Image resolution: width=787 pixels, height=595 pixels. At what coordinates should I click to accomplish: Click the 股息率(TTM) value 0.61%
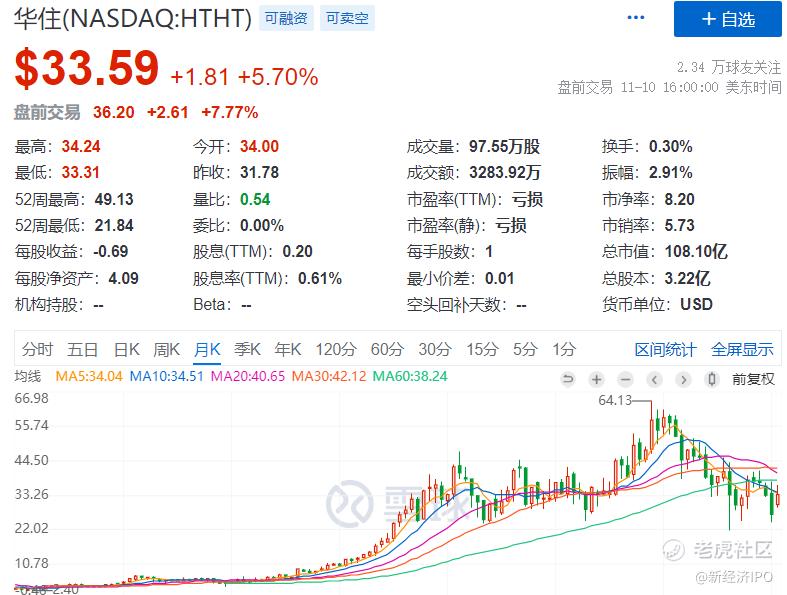(x=320, y=278)
